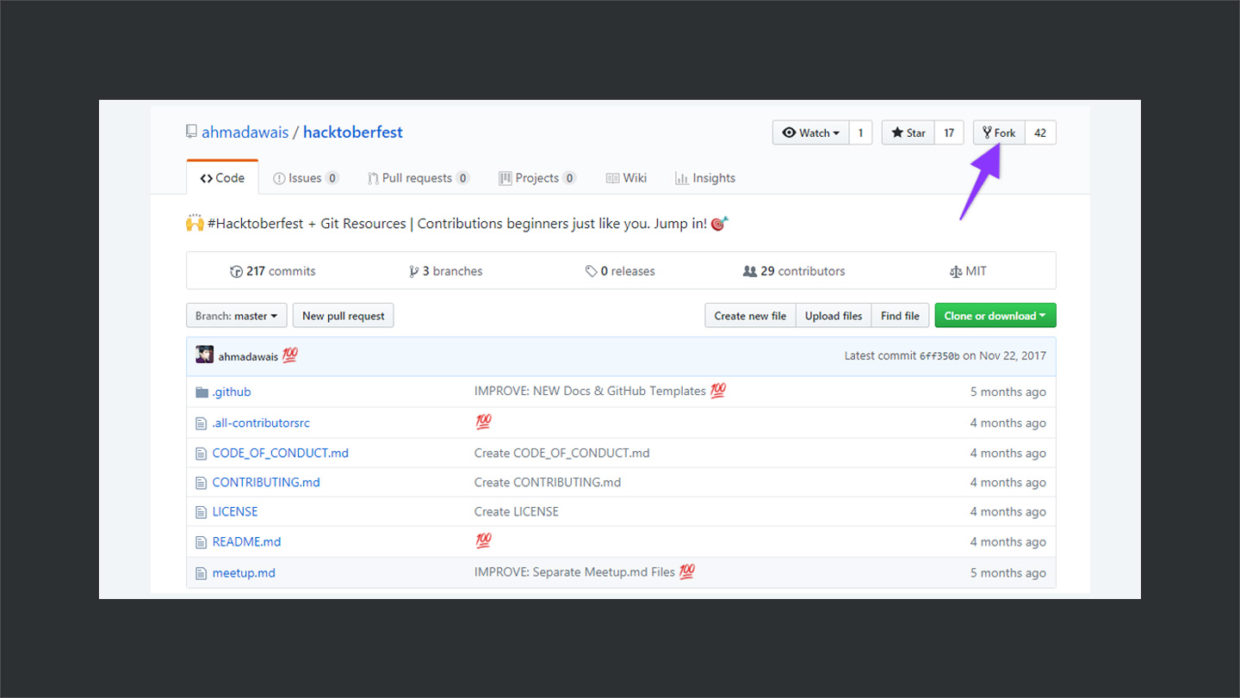Click the ahmadawais avatar thumbnail
Image resolution: width=1240 pixels, height=698 pixels.
tap(203, 355)
